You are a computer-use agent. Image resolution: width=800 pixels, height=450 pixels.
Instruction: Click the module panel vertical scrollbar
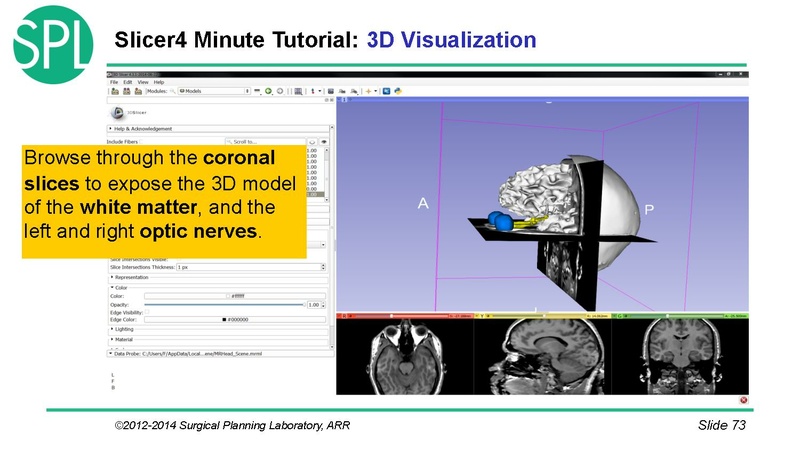(332, 237)
